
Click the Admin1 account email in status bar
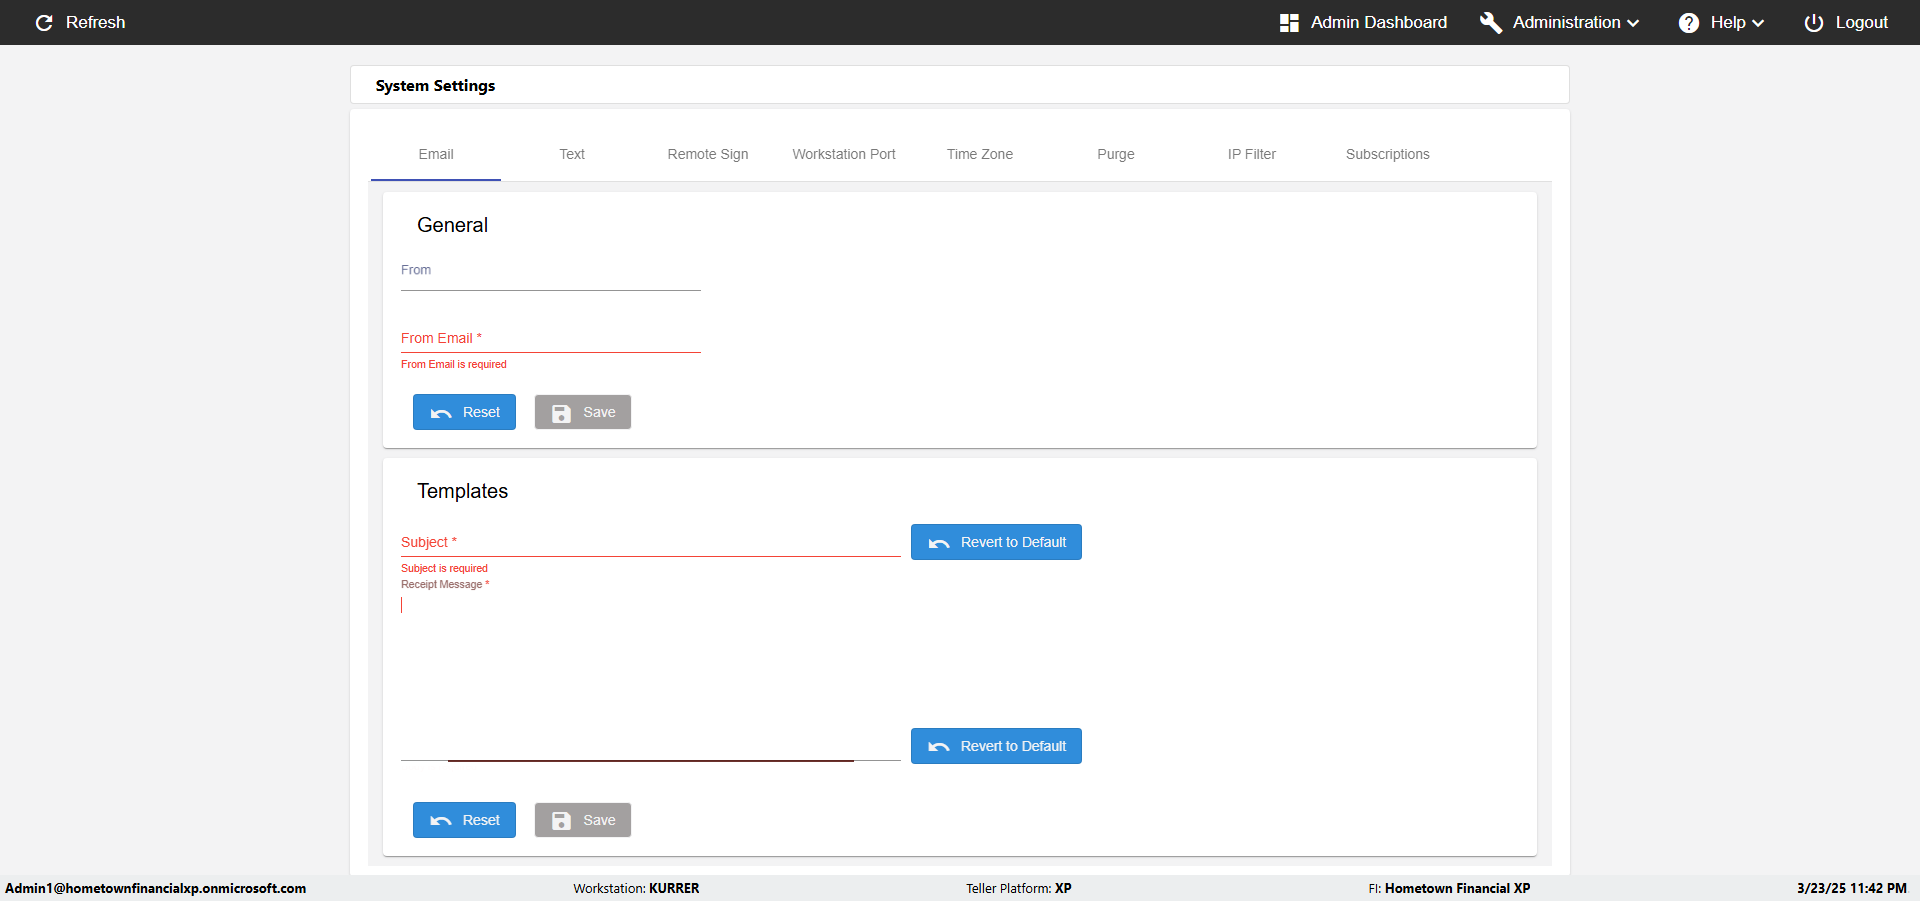pyautogui.click(x=156, y=888)
